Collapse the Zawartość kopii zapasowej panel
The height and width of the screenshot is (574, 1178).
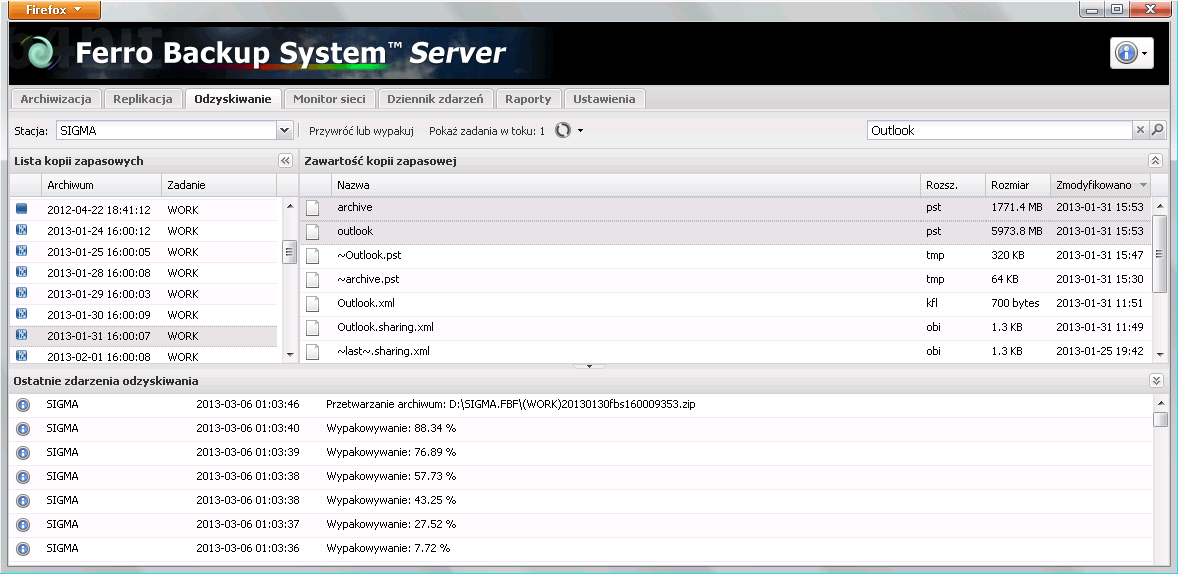coord(1156,161)
